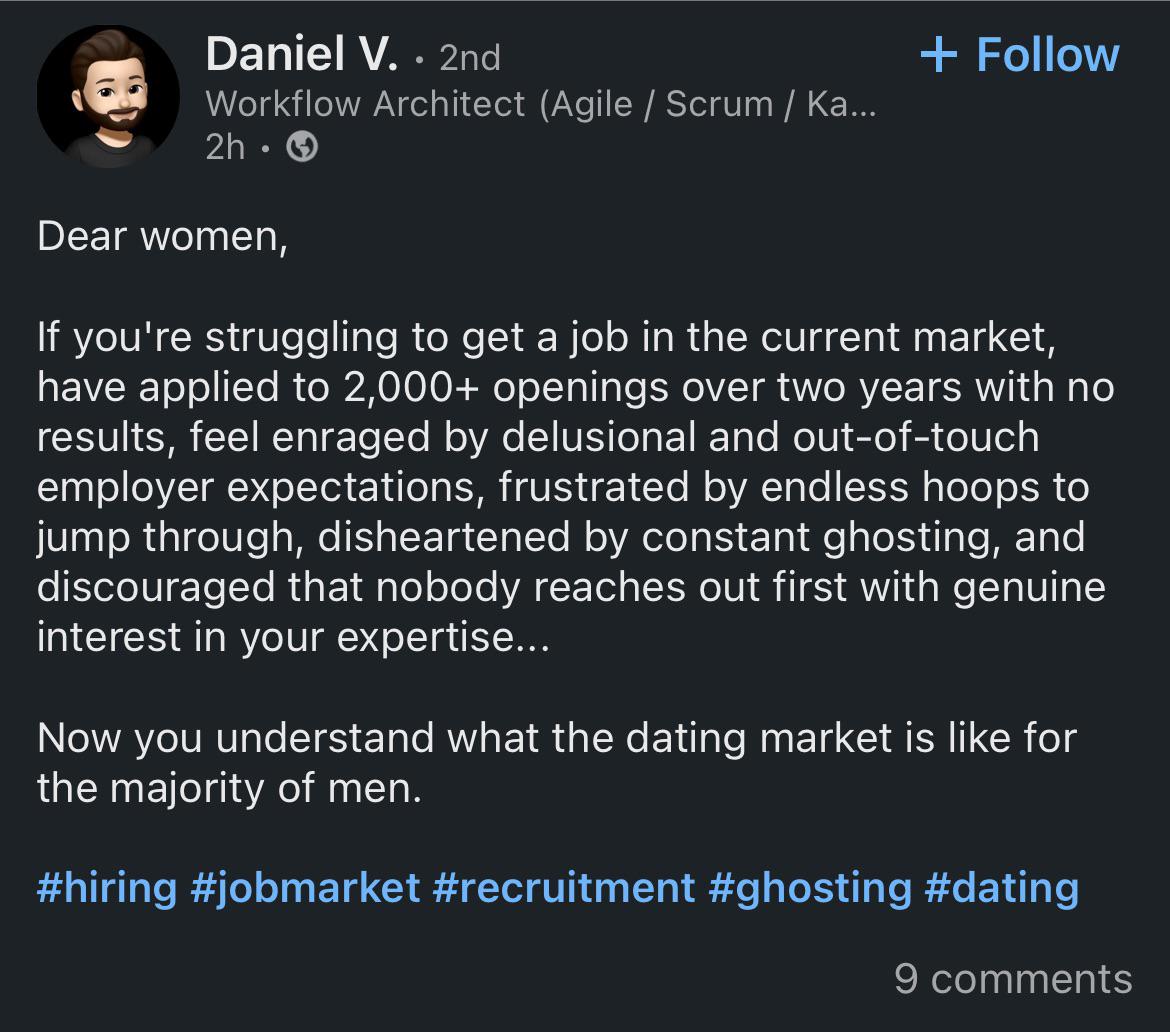Click the 'Dear women,' greeting line

point(162,236)
